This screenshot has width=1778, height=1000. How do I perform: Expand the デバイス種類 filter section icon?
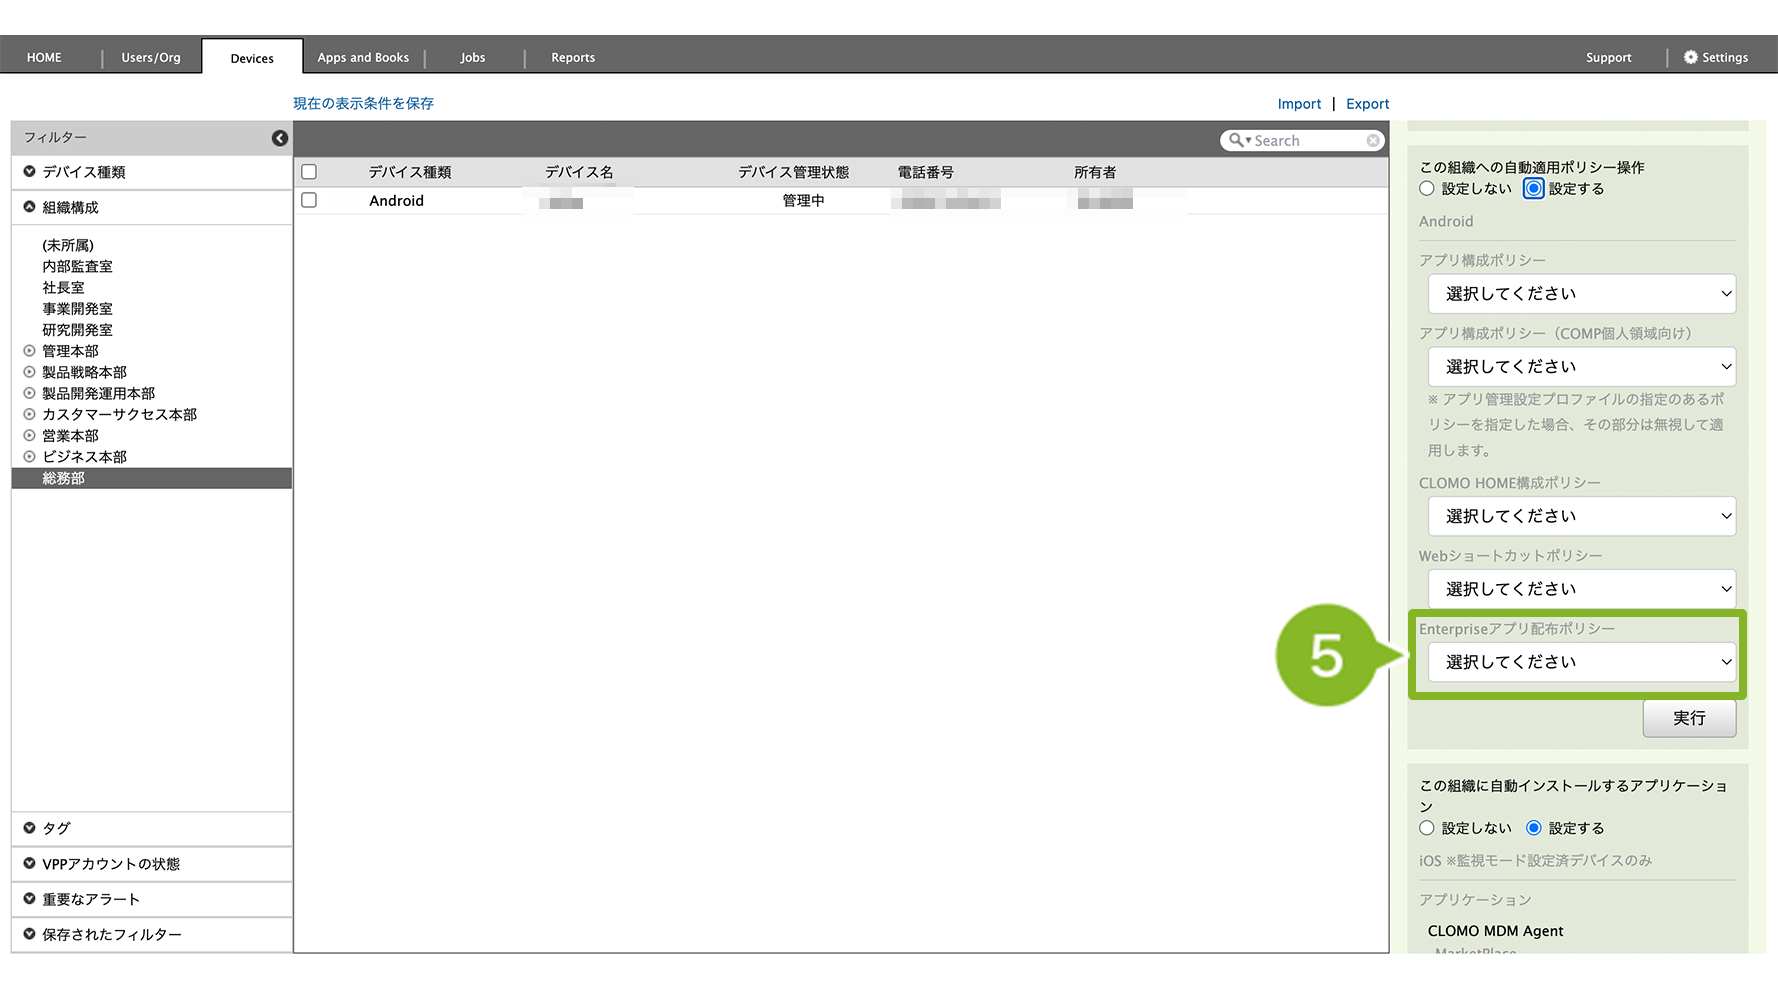[x=30, y=172]
